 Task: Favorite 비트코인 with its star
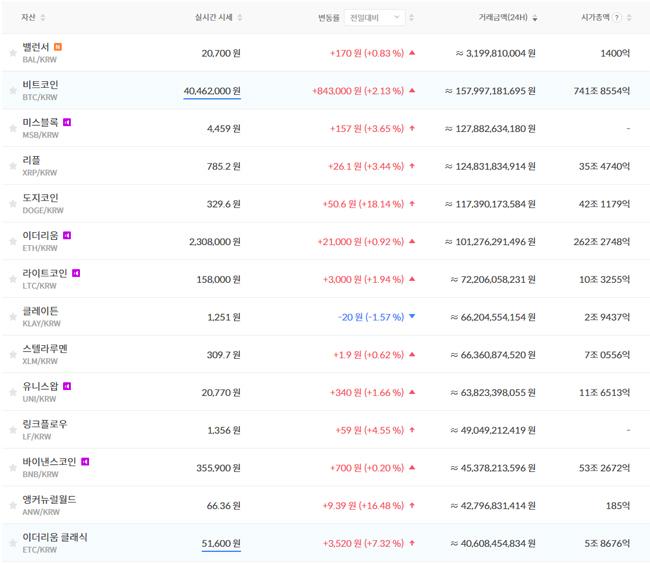[x=12, y=90]
